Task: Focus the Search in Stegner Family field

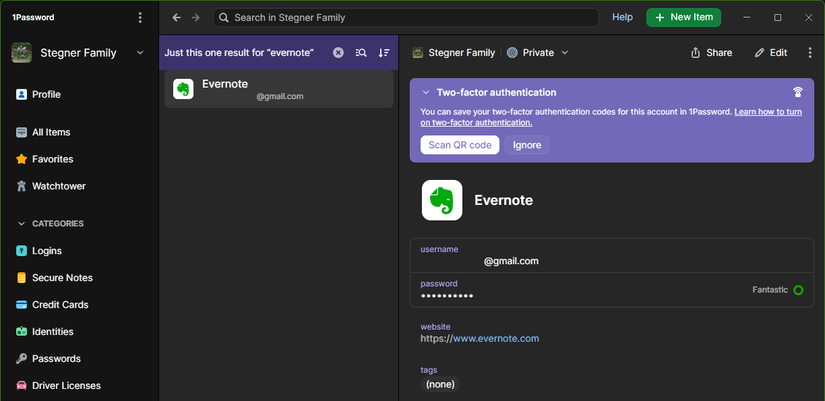Action: click(406, 17)
